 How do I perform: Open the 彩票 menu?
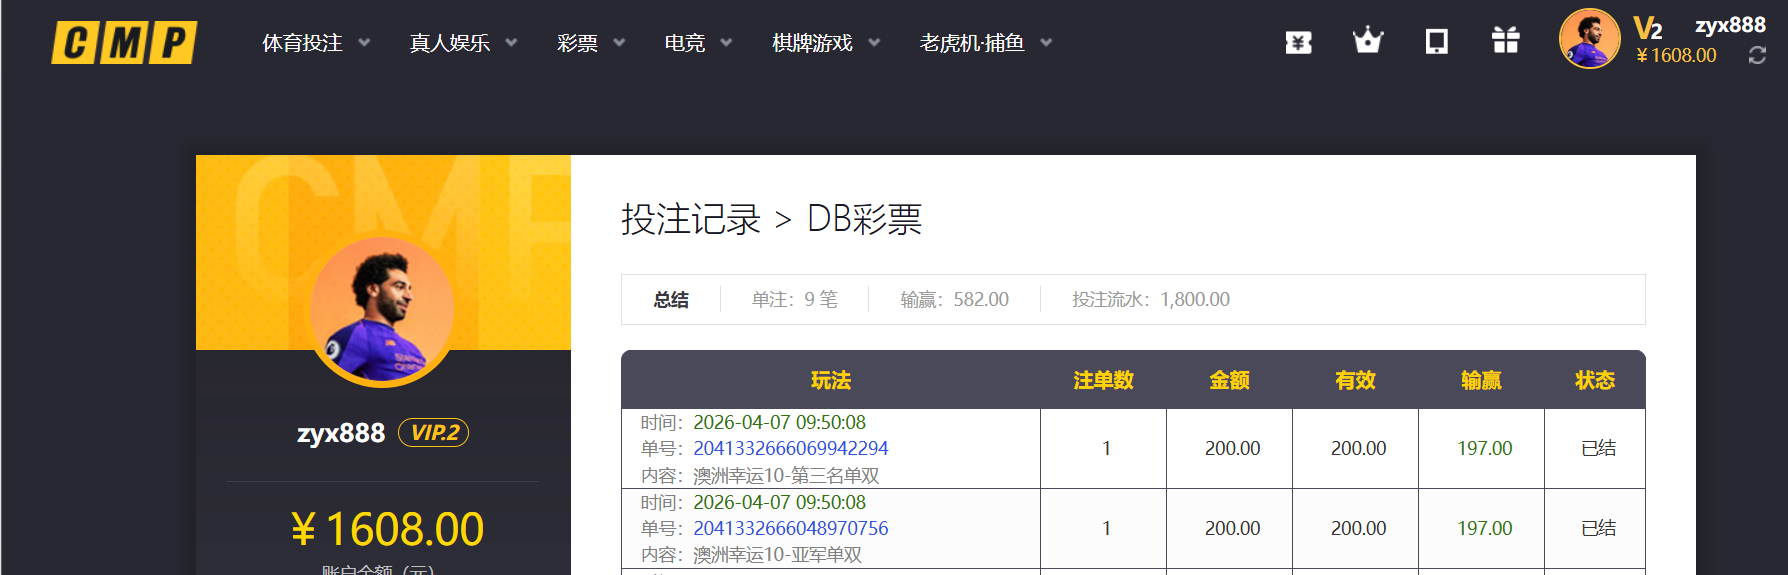pyautogui.click(x=577, y=43)
